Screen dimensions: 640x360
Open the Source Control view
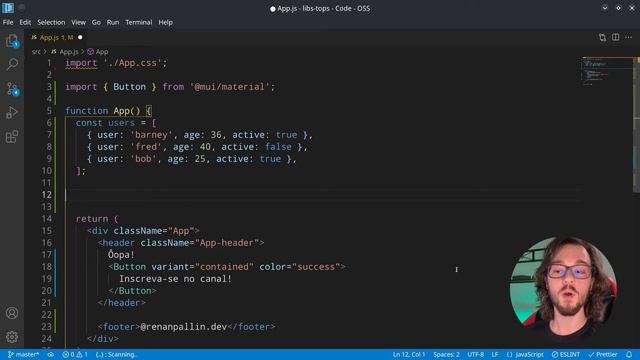[12, 89]
